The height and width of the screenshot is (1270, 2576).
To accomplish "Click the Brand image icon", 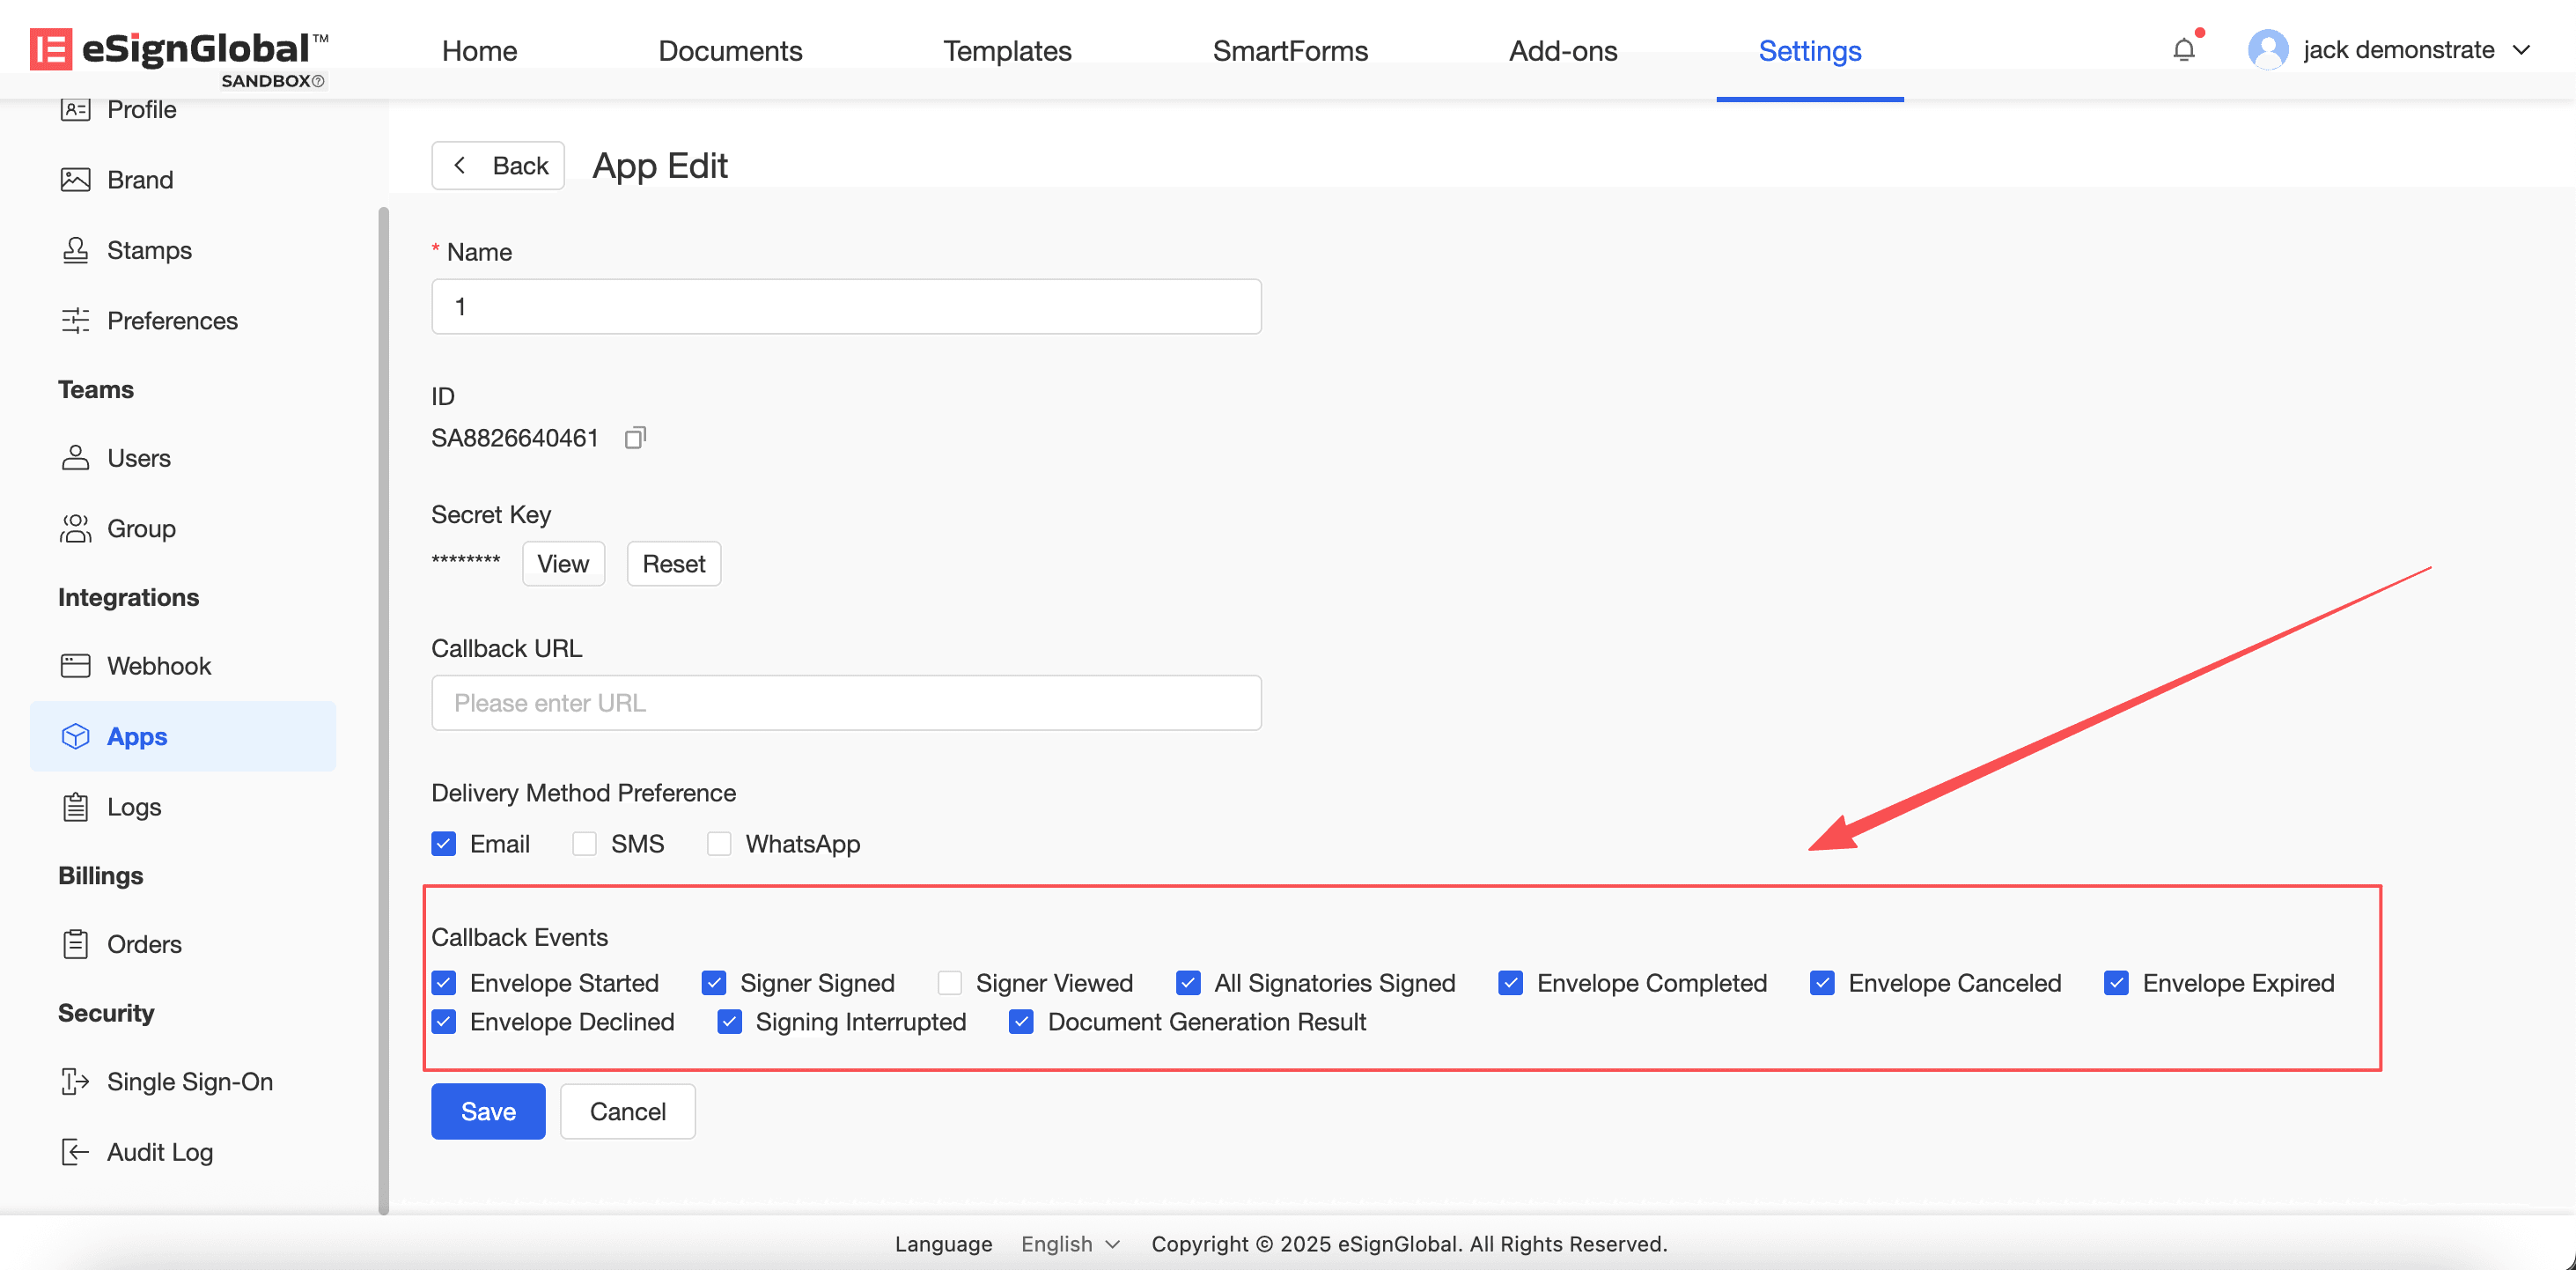I will point(75,180).
